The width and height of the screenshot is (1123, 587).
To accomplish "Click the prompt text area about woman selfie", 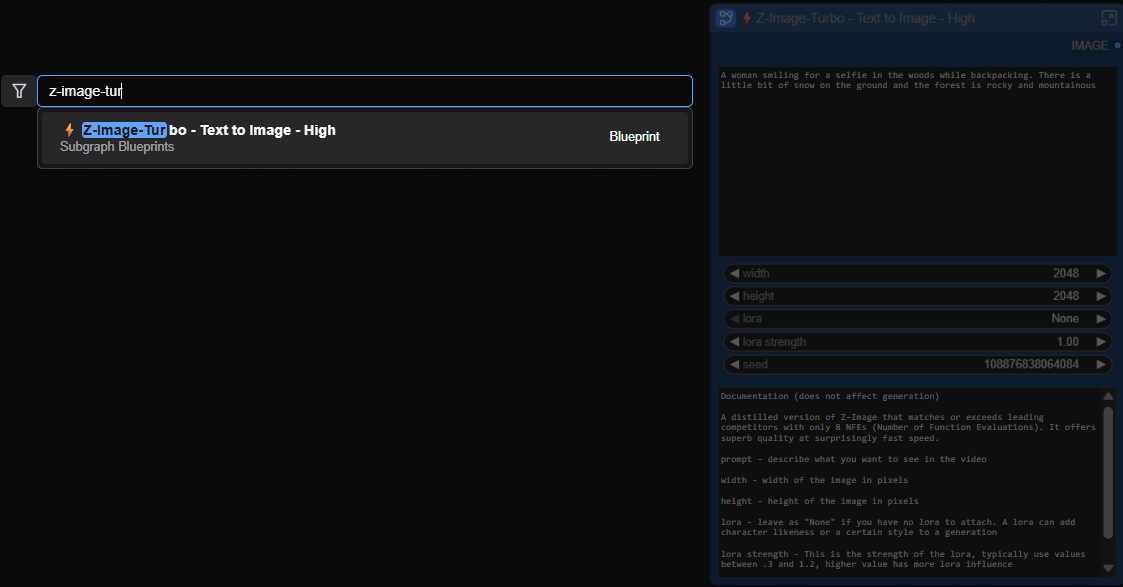I will (x=916, y=160).
